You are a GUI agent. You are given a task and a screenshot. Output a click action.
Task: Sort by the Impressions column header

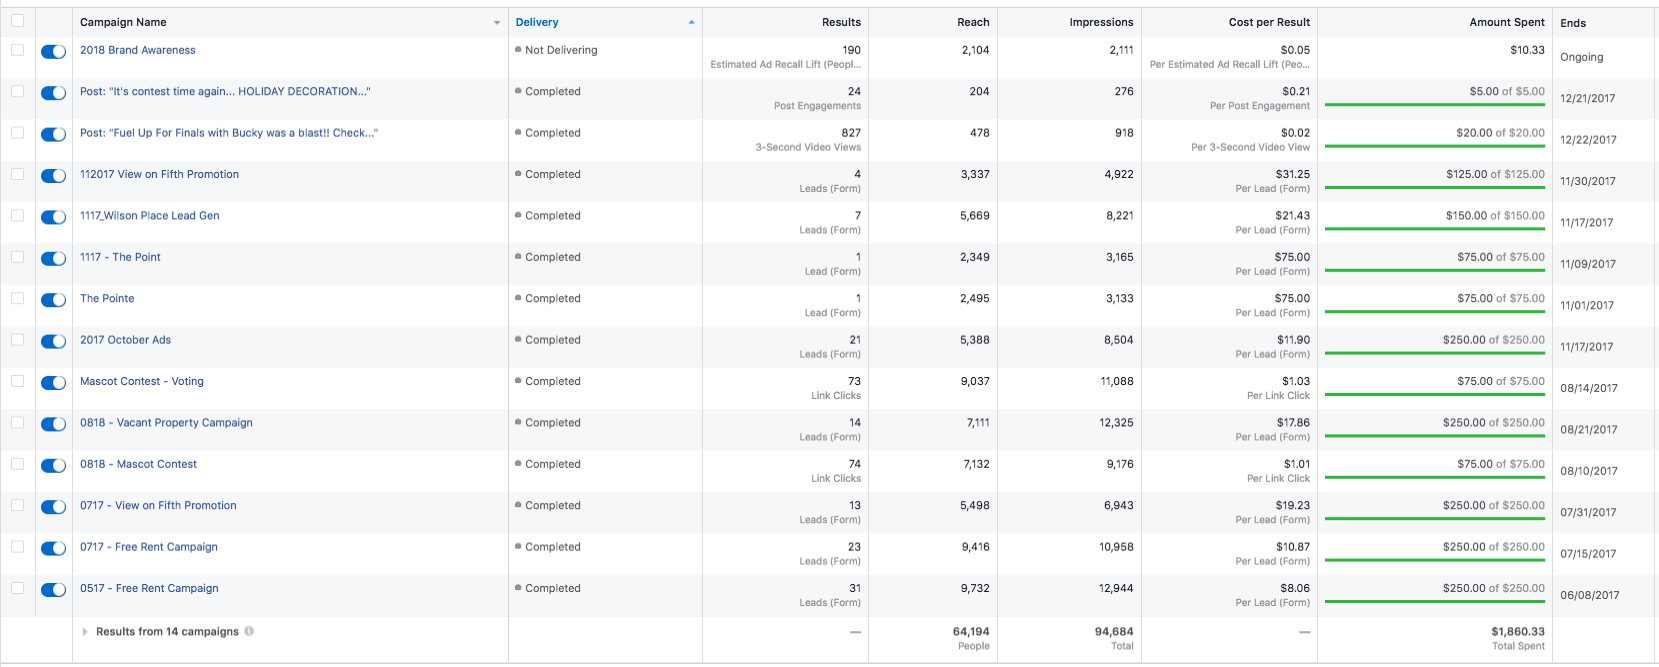pyautogui.click(x=1101, y=22)
